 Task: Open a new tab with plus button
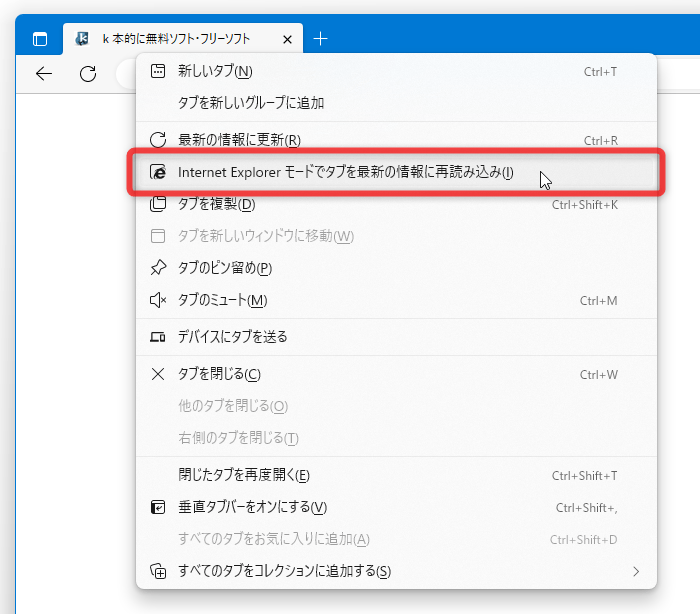click(321, 39)
